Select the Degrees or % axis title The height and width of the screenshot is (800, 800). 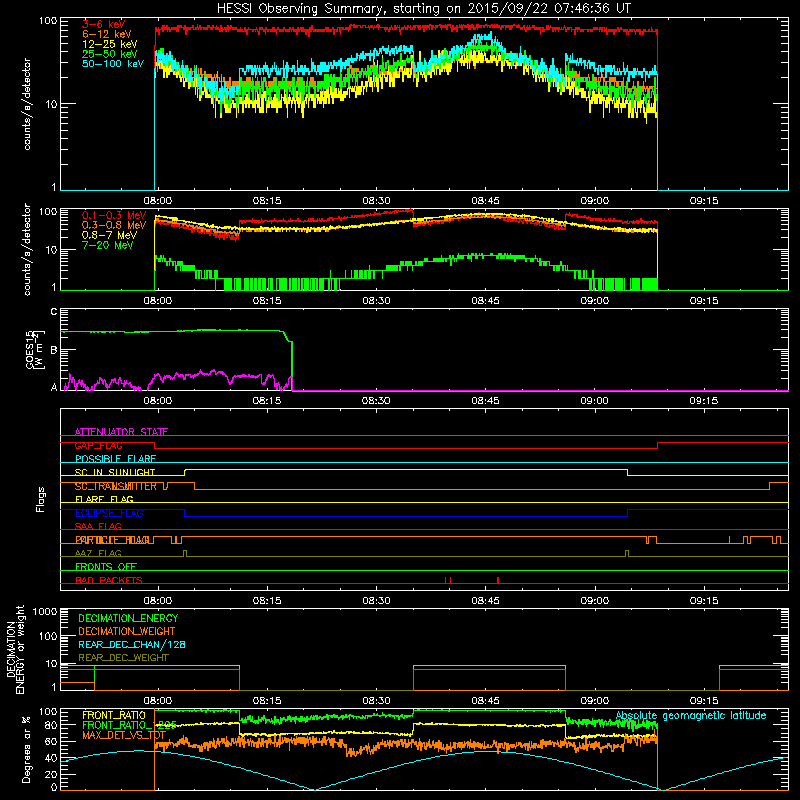tap(26, 749)
